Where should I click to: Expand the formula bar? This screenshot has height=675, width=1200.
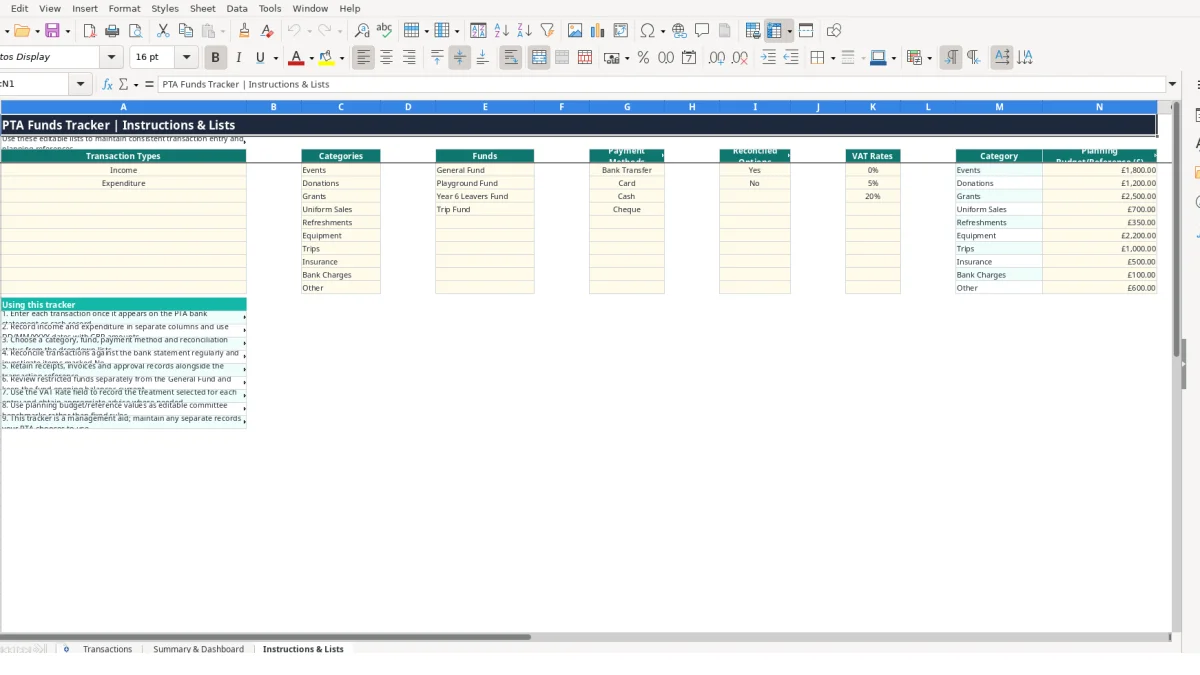point(1173,85)
